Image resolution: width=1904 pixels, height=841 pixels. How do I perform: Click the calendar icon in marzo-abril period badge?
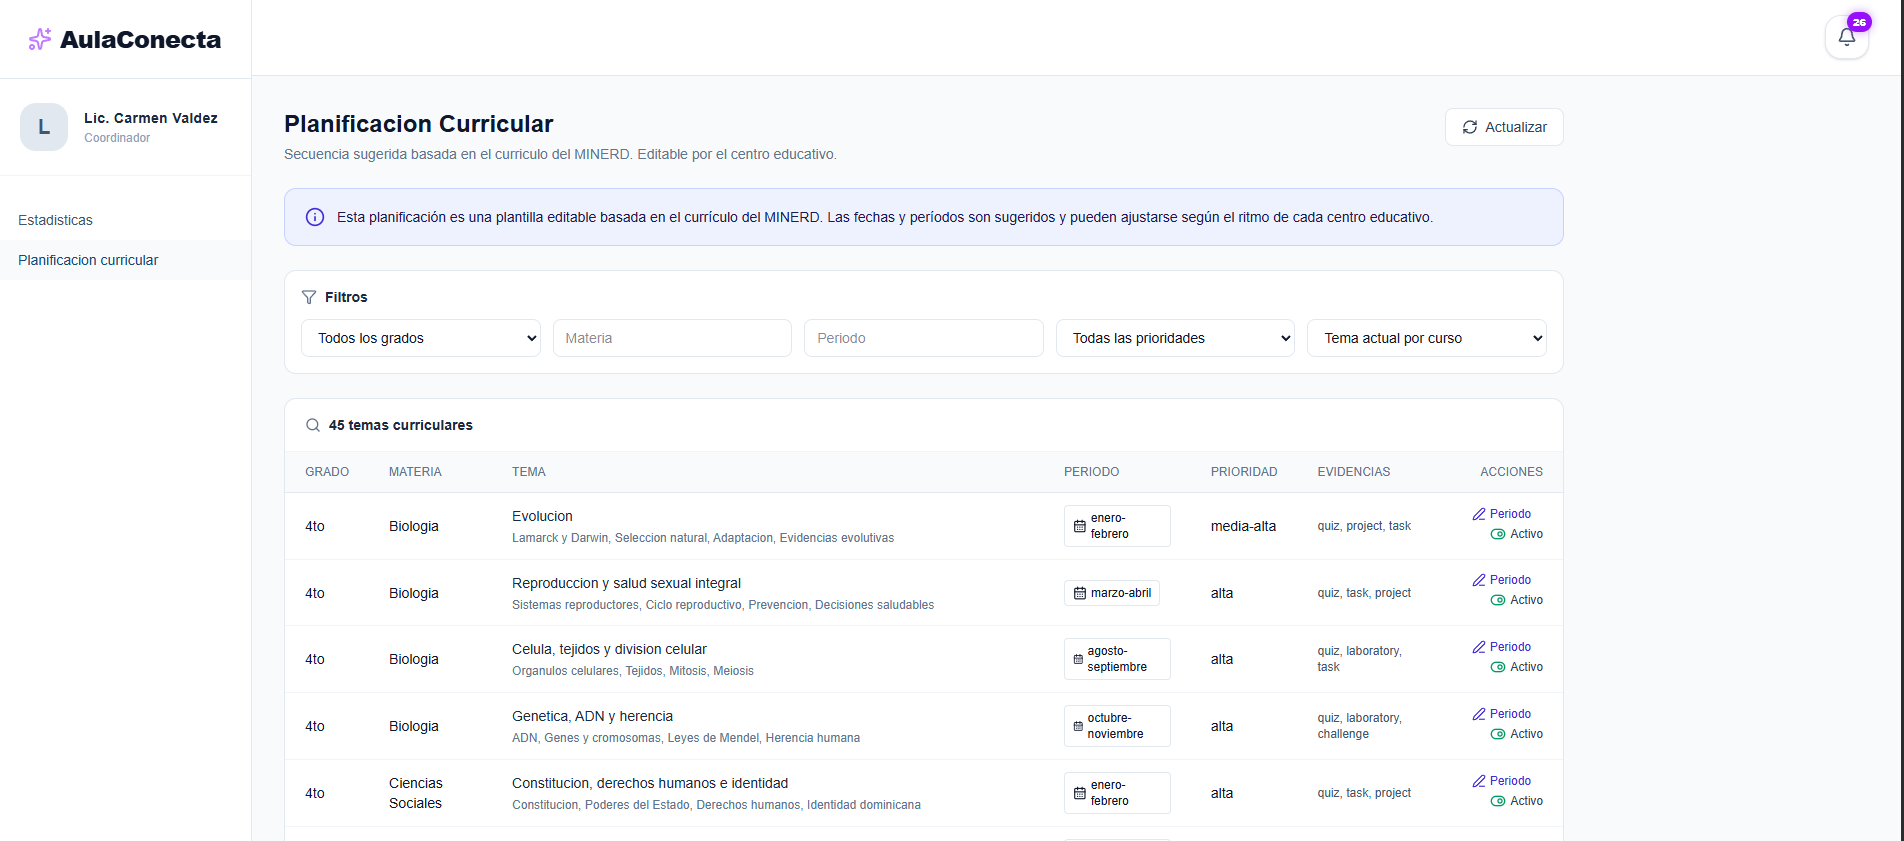tap(1080, 593)
